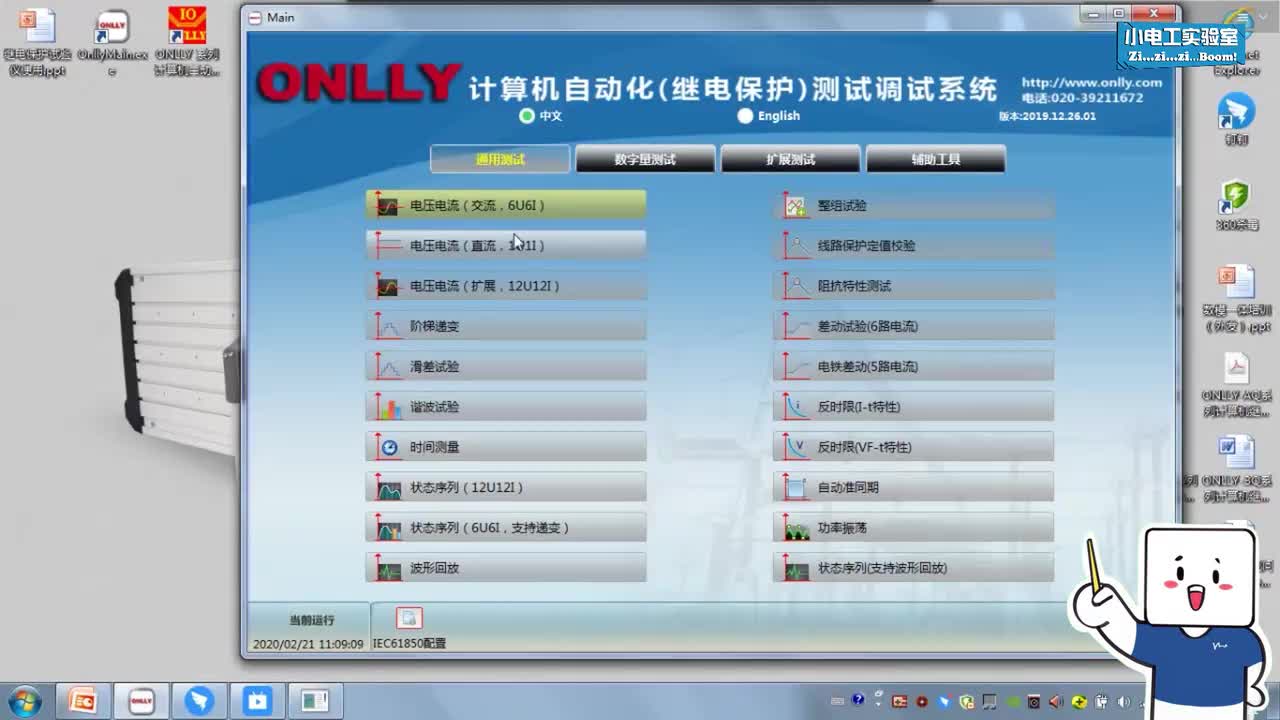Screen dimensions: 1280x720
Task: Click the 功率振荡 icon
Action: (x=795, y=527)
